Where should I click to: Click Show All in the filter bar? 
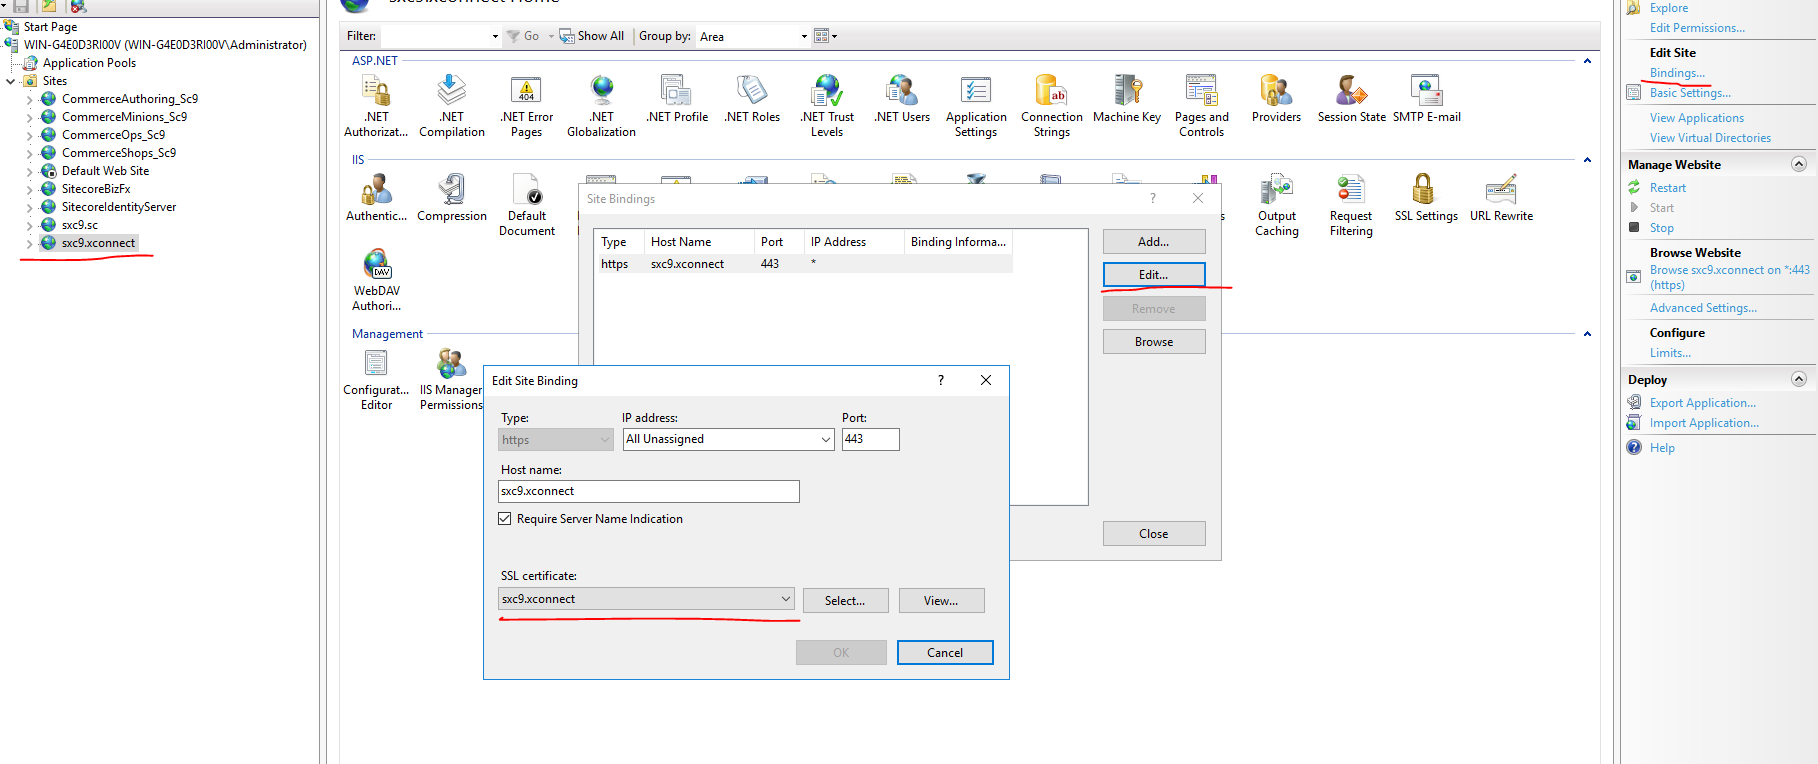click(592, 36)
